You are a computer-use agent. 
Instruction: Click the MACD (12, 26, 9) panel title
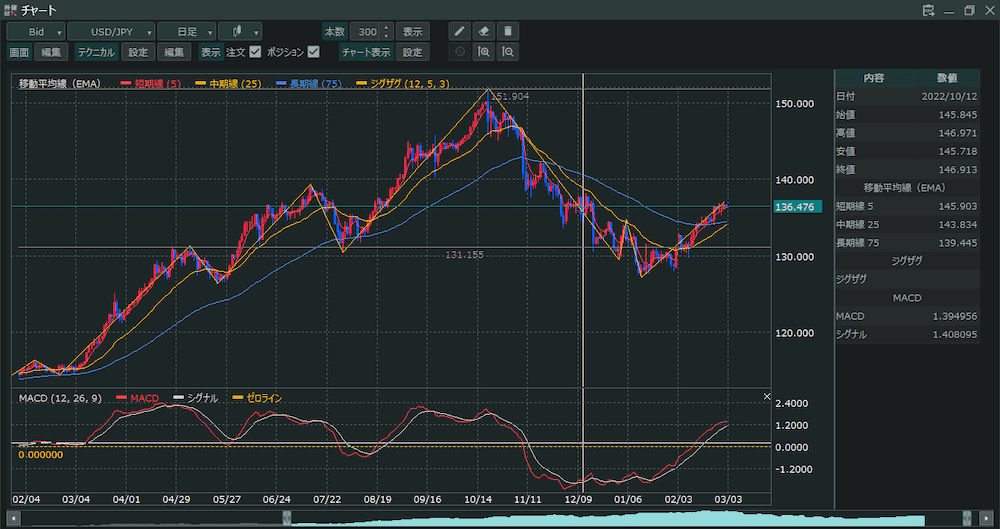pyautogui.click(x=60, y=398)
